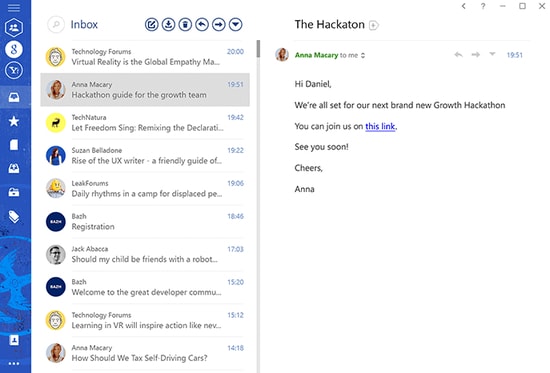The image size is (550, 373).
Task: Delete the message with the trash icon
Action: point(185,25)
